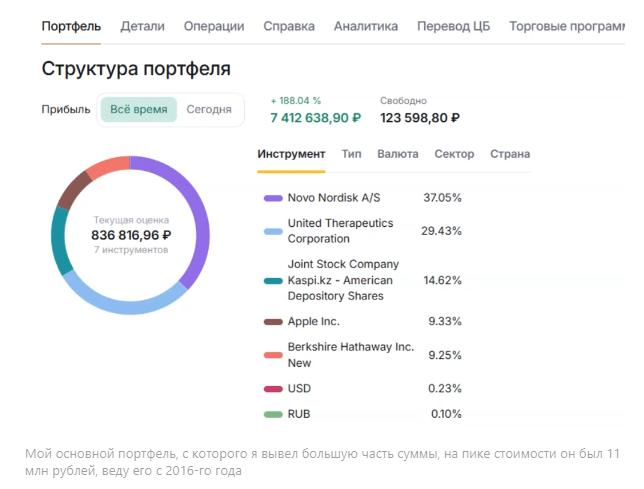
Task: Show breakdown by Валюта
Action: coord(398,154)
